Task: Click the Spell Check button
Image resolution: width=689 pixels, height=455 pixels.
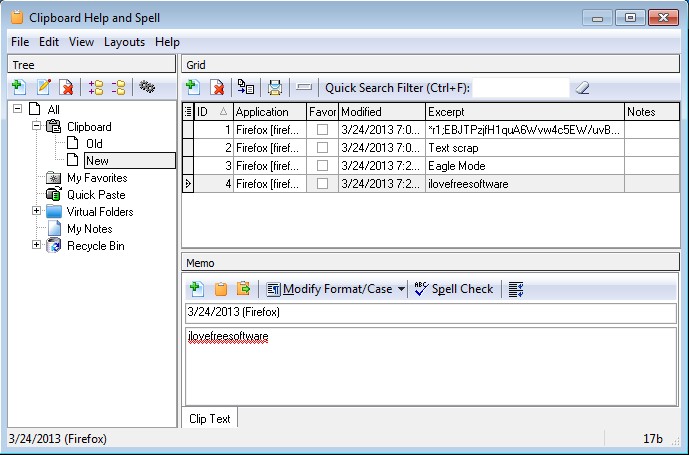Action: 454,289
